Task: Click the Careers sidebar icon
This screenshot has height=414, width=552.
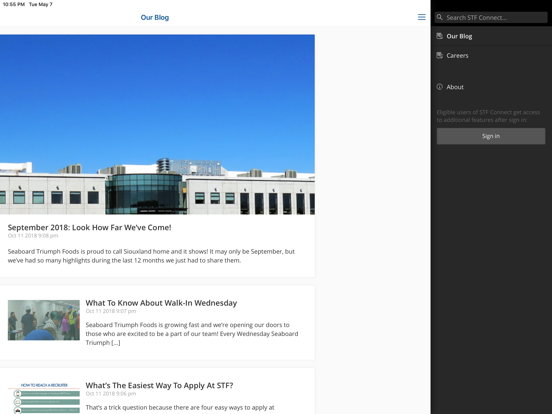Action: click(x=439, y=55)
